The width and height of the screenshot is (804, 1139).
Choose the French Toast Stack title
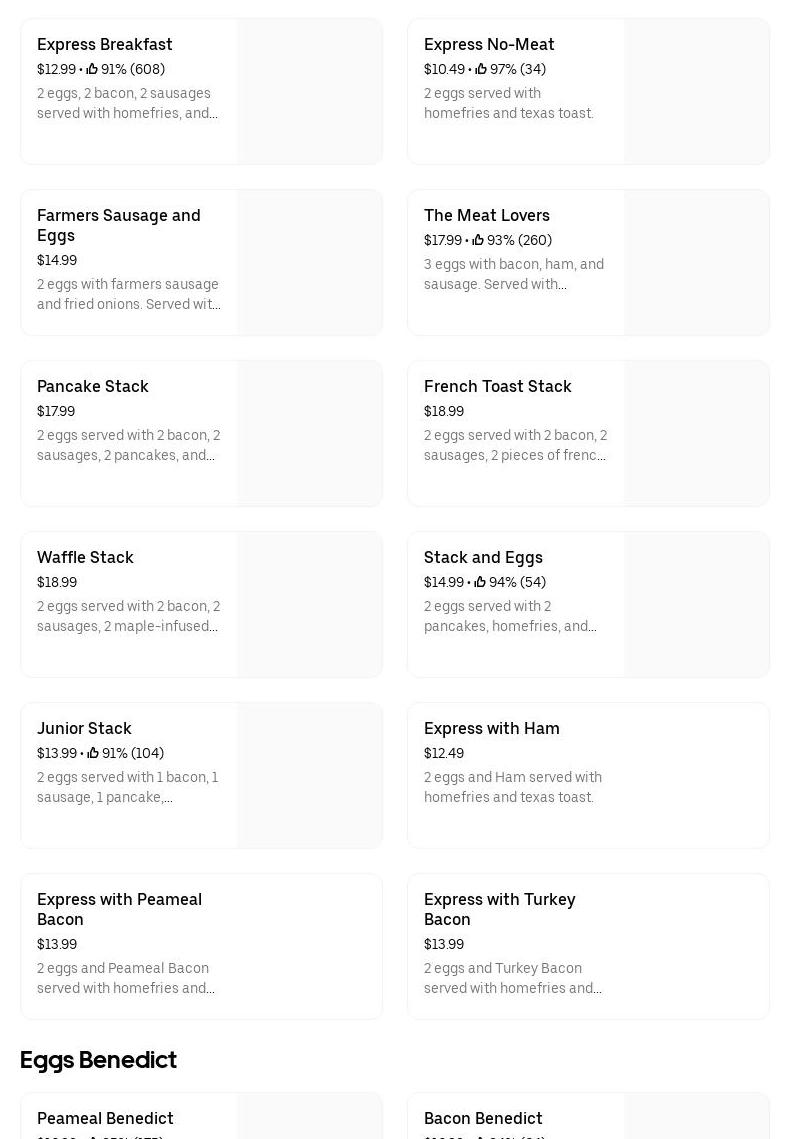coord(497,386)
